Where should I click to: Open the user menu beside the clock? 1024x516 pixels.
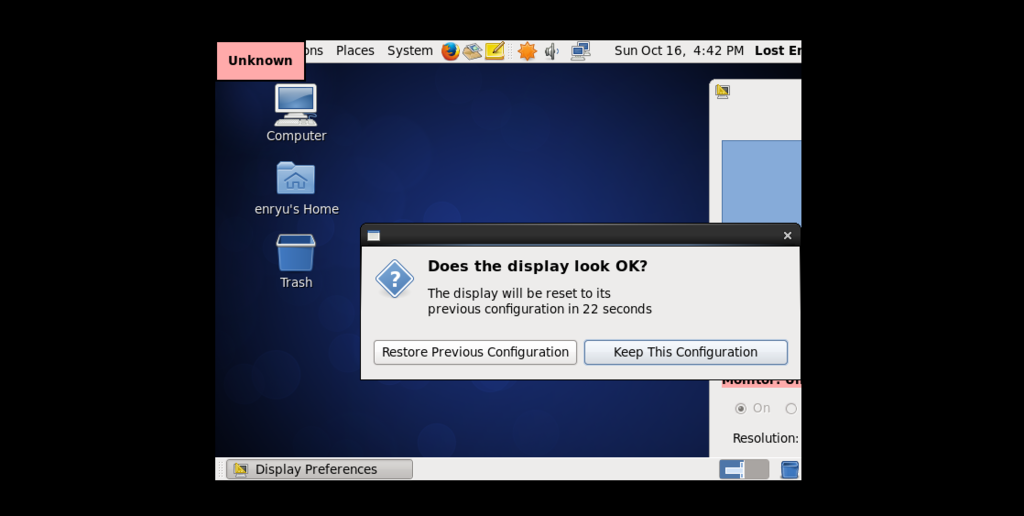pos(778,51)
